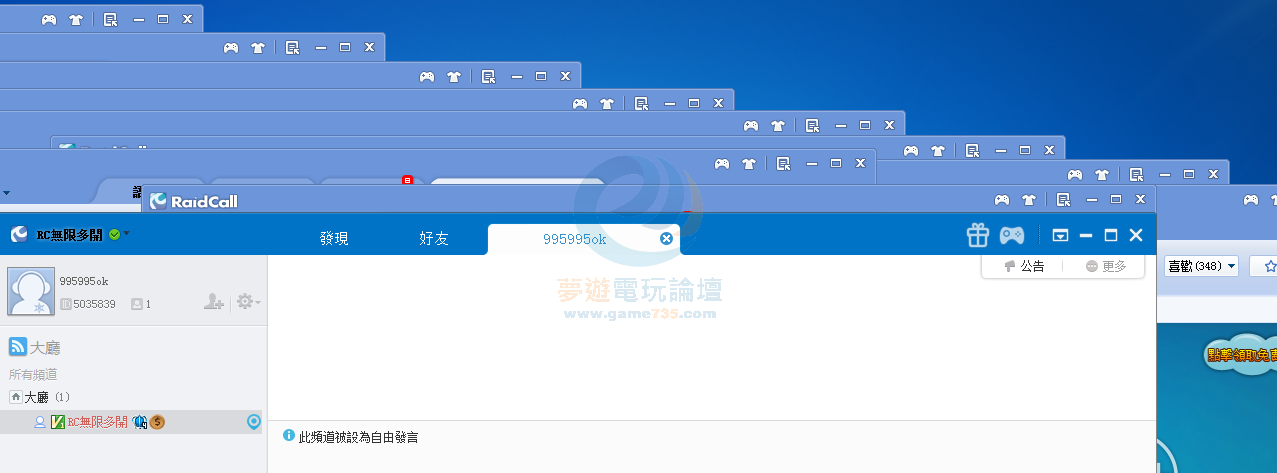Click the document menu icon of window directly behind
Image resolution: width=1277 pixels, height=473 pixels.
[1065, 199]
